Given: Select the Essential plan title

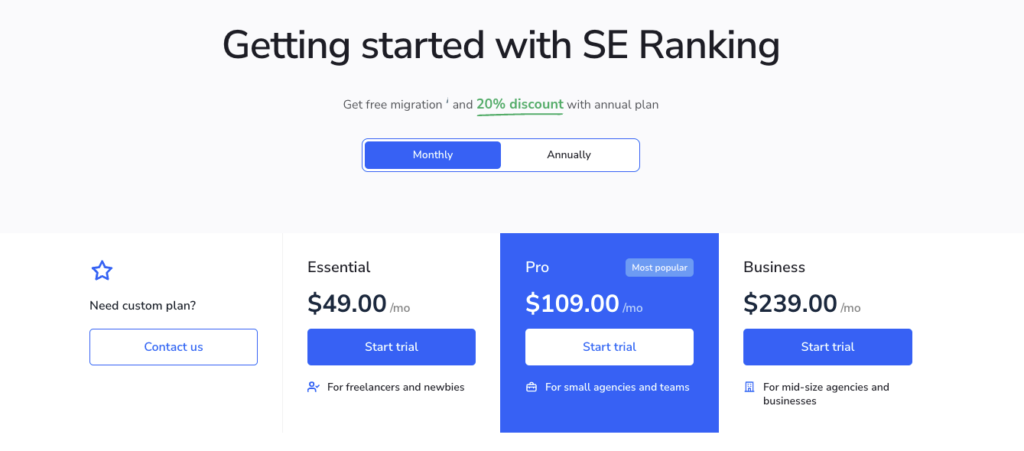Looking at the screenshot, I should [339, 267].
